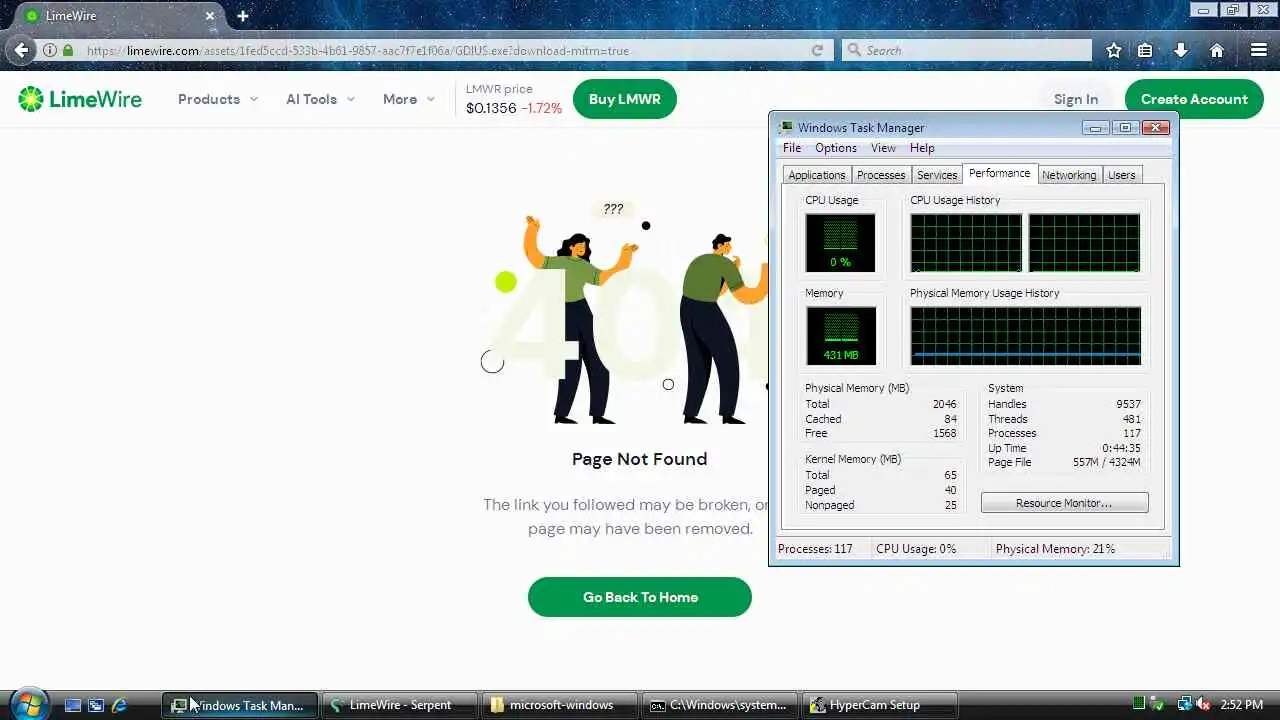Open the View menu in Task Manager
Viewport: 1280px width, 720px height.
point(883,148)
